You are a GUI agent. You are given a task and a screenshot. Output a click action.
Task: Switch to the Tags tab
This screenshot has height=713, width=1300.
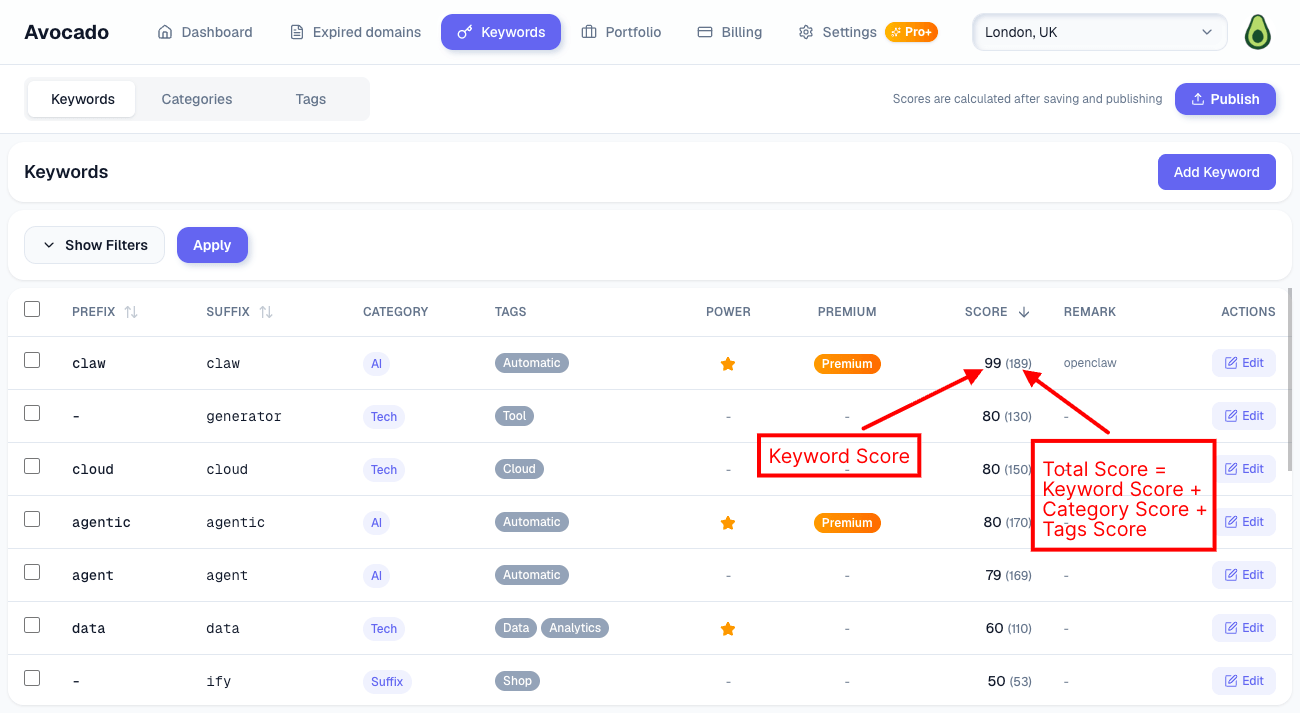pos(311,99)
